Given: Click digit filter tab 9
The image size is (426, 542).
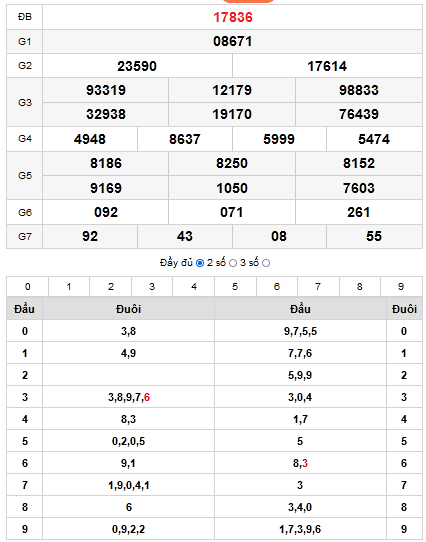Looking at the screenshot, I should 401,287.
